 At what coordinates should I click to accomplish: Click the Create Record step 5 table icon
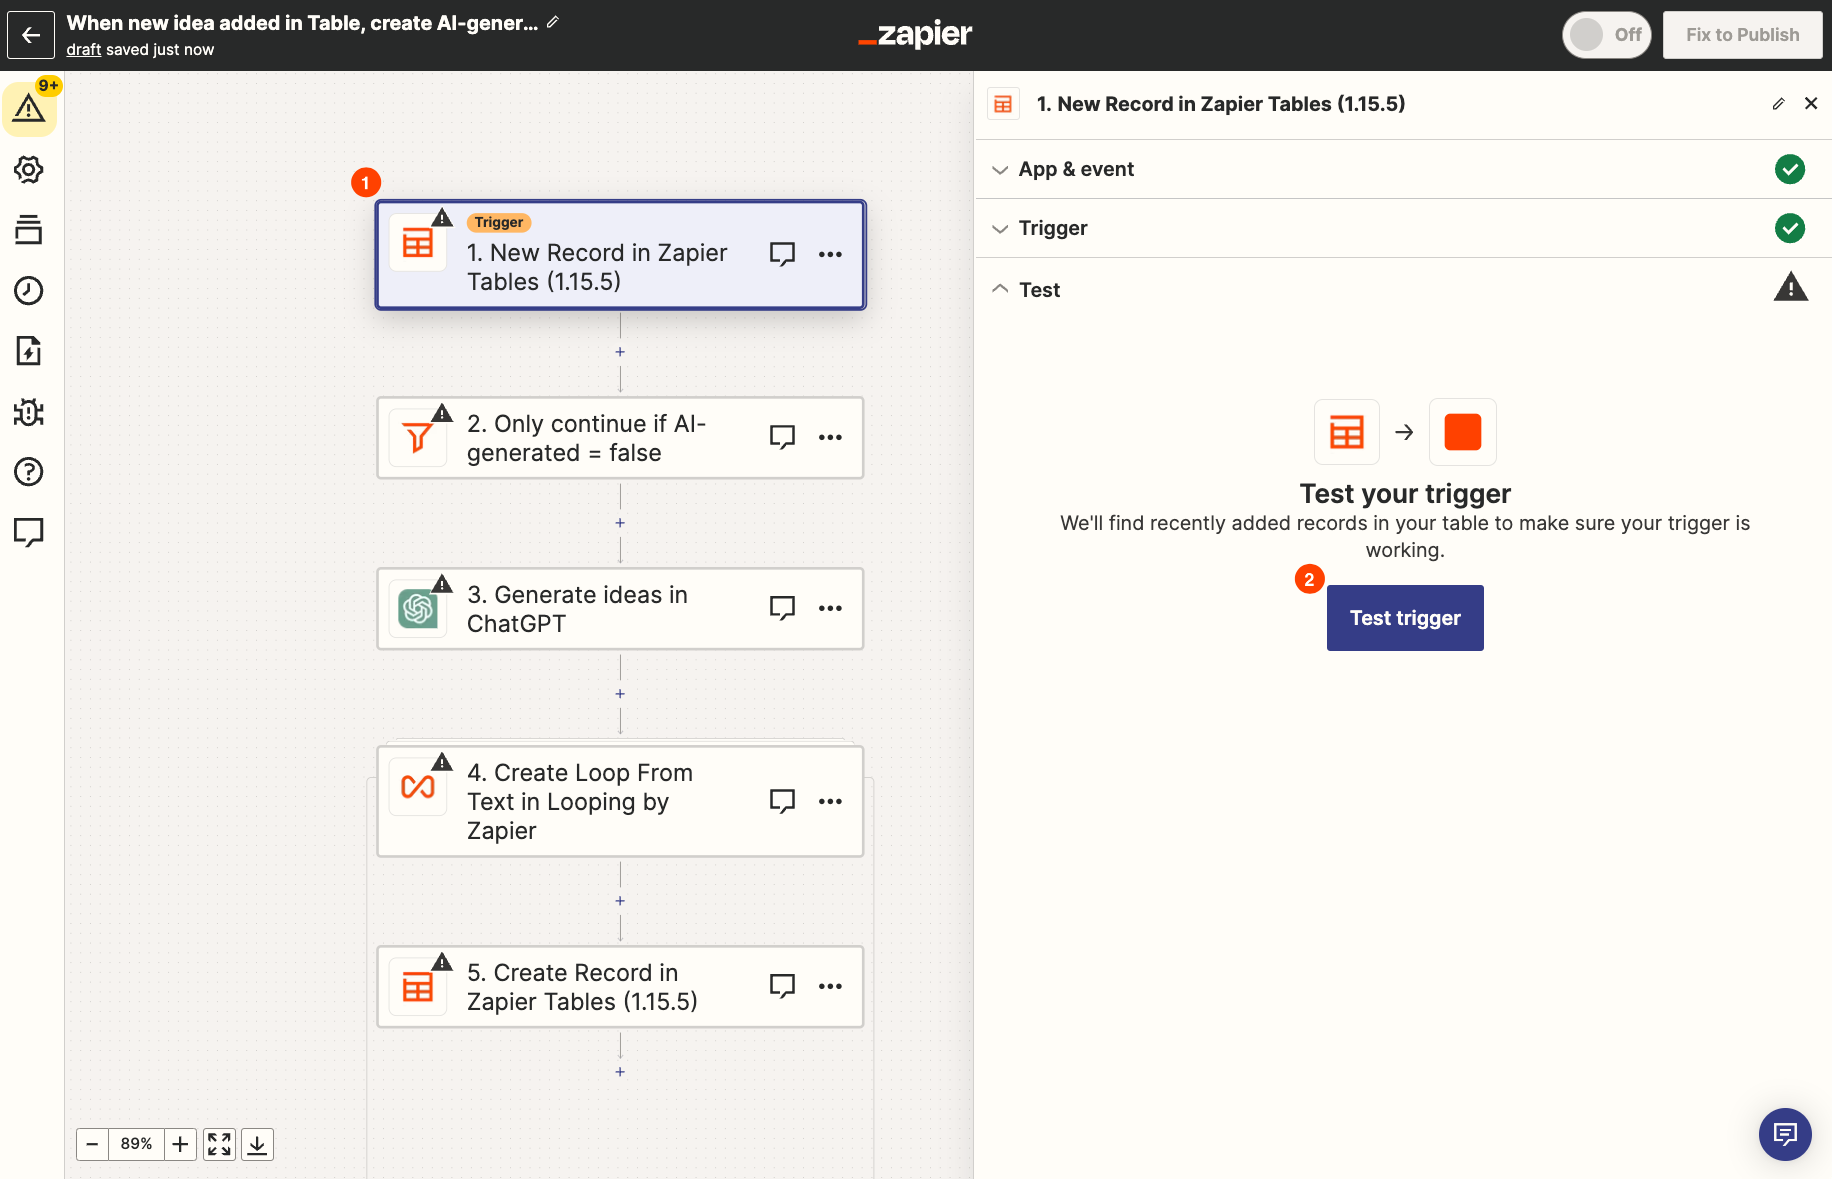point(418,987)
